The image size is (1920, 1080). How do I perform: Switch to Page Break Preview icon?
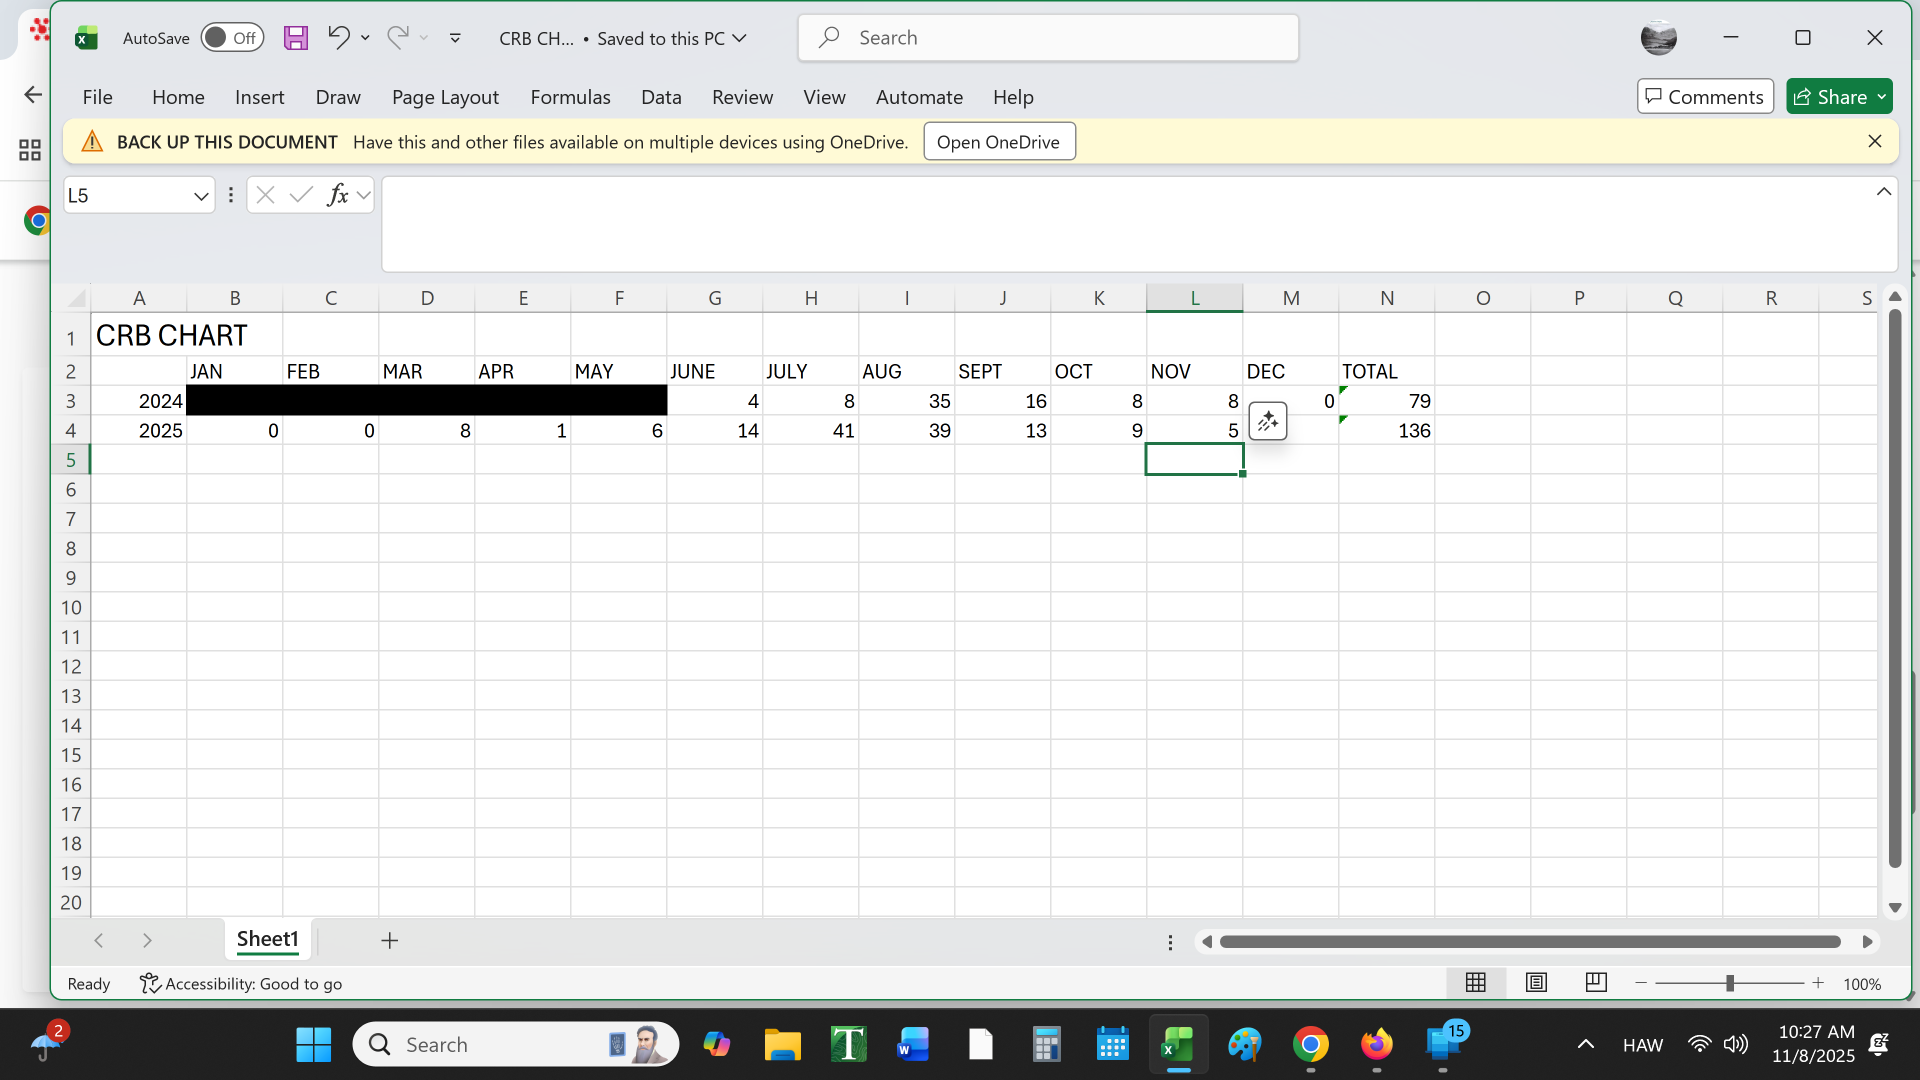[1596, 983]
